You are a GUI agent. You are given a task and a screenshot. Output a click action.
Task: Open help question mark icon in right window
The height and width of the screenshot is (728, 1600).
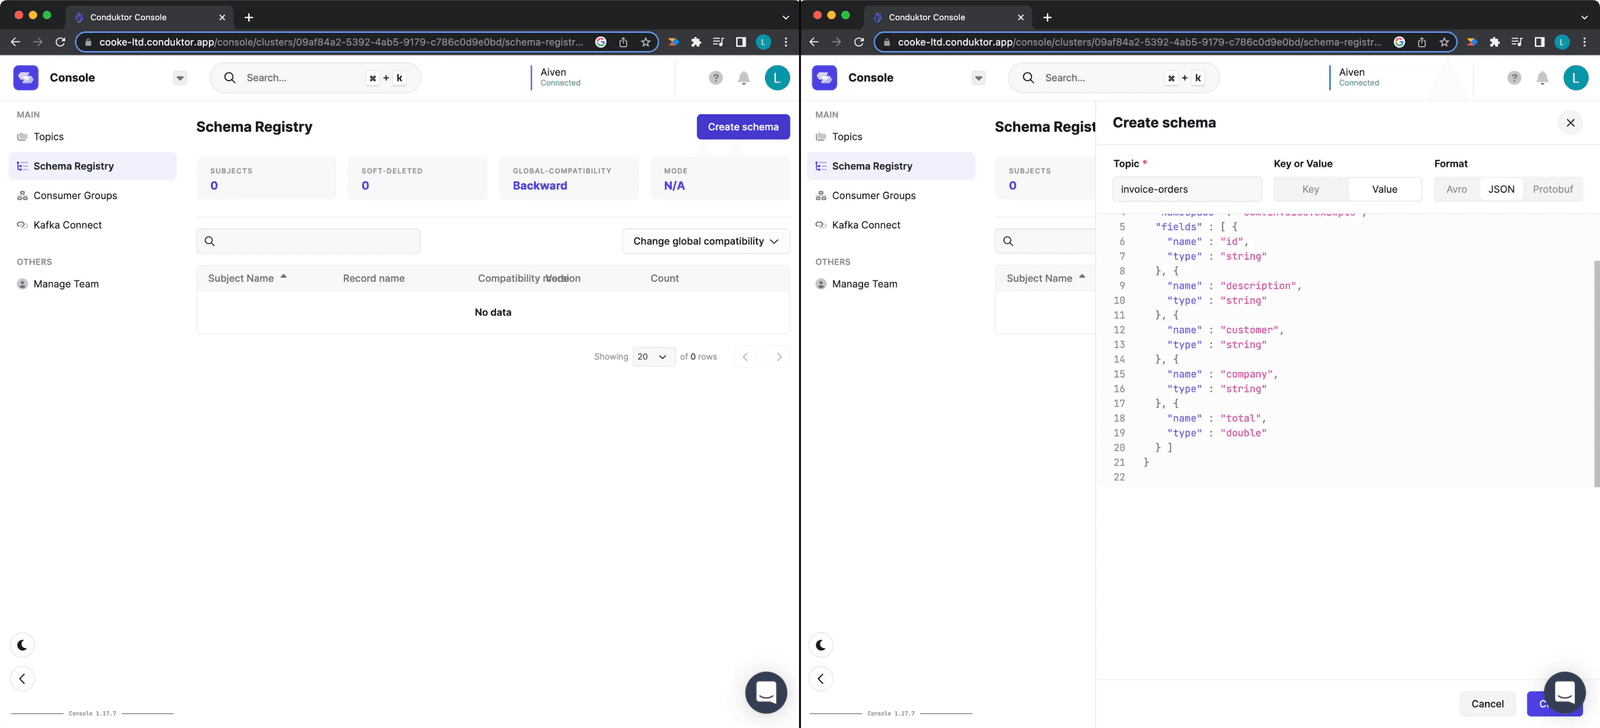tap(1514, 78)
